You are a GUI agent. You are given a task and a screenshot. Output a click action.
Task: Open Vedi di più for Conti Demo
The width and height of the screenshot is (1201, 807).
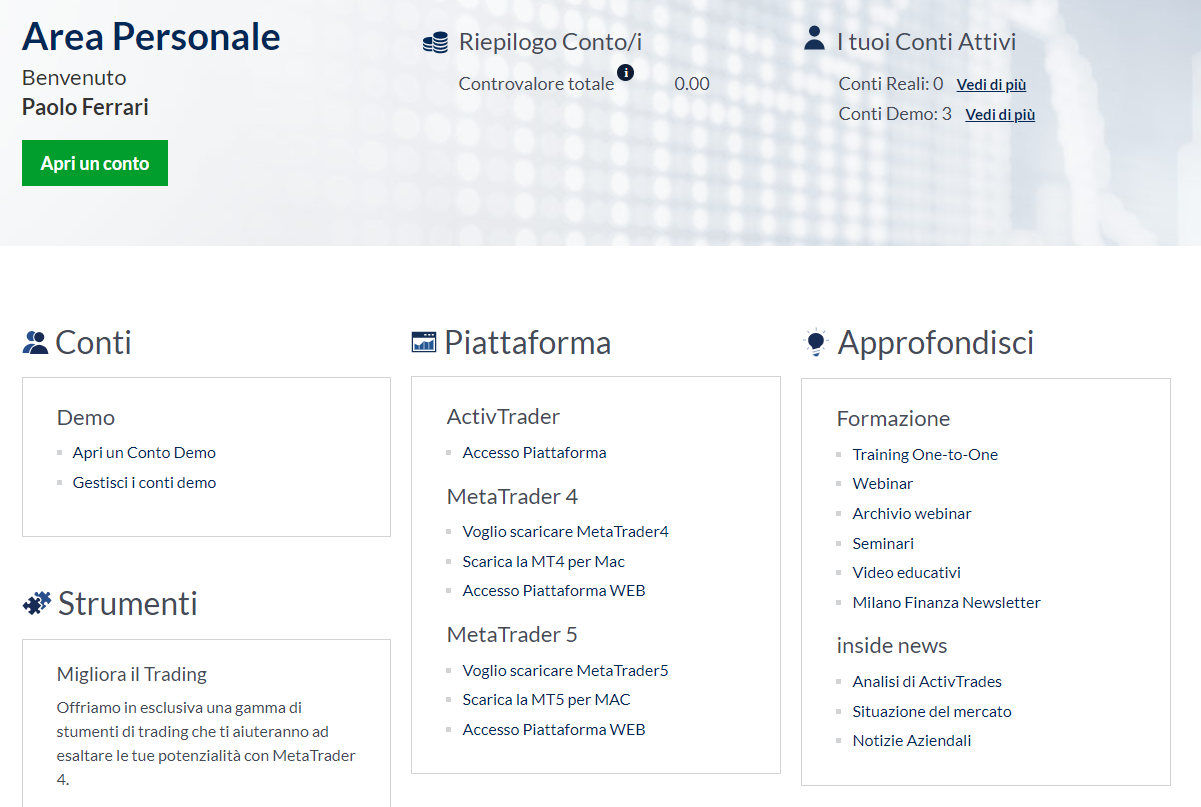pyautogui.click(x=999, y=115)
